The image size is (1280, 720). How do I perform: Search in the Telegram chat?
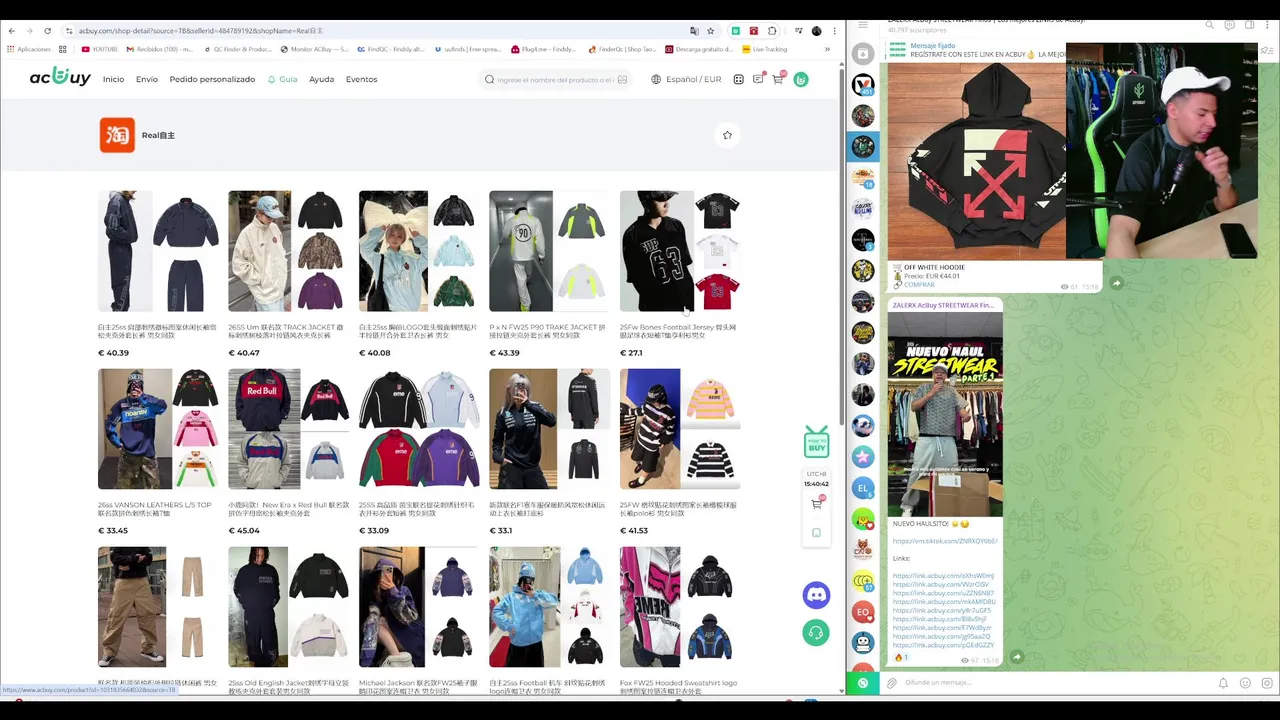coord(1209,25)
